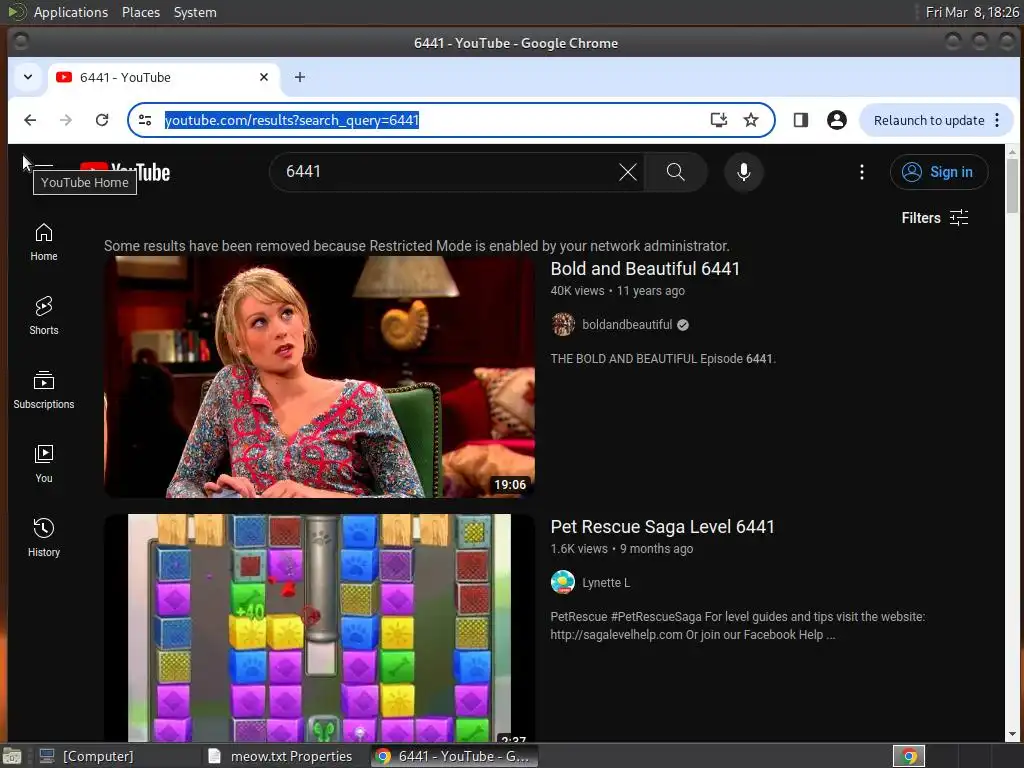Open the You section in sidebar

click(x=44, y=464)
